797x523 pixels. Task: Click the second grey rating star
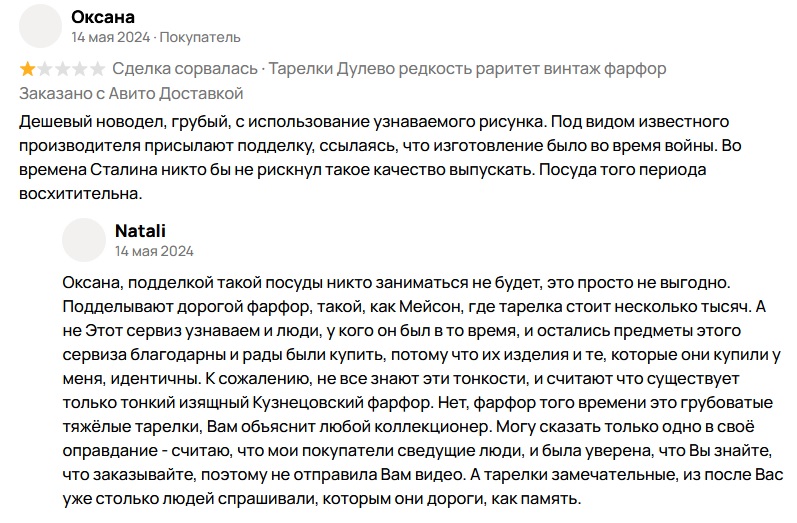45,69
